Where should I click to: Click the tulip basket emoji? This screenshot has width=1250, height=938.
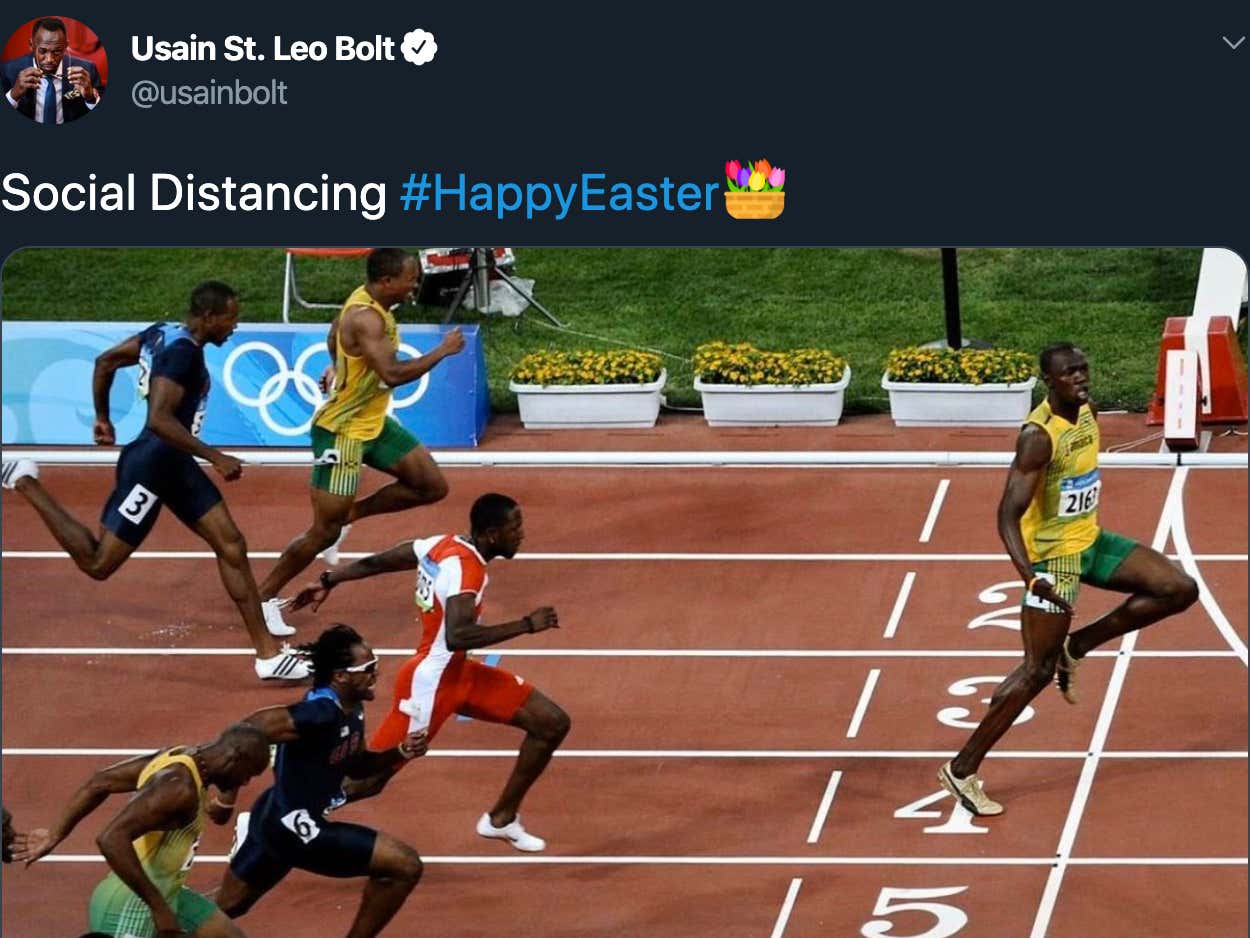755,189
